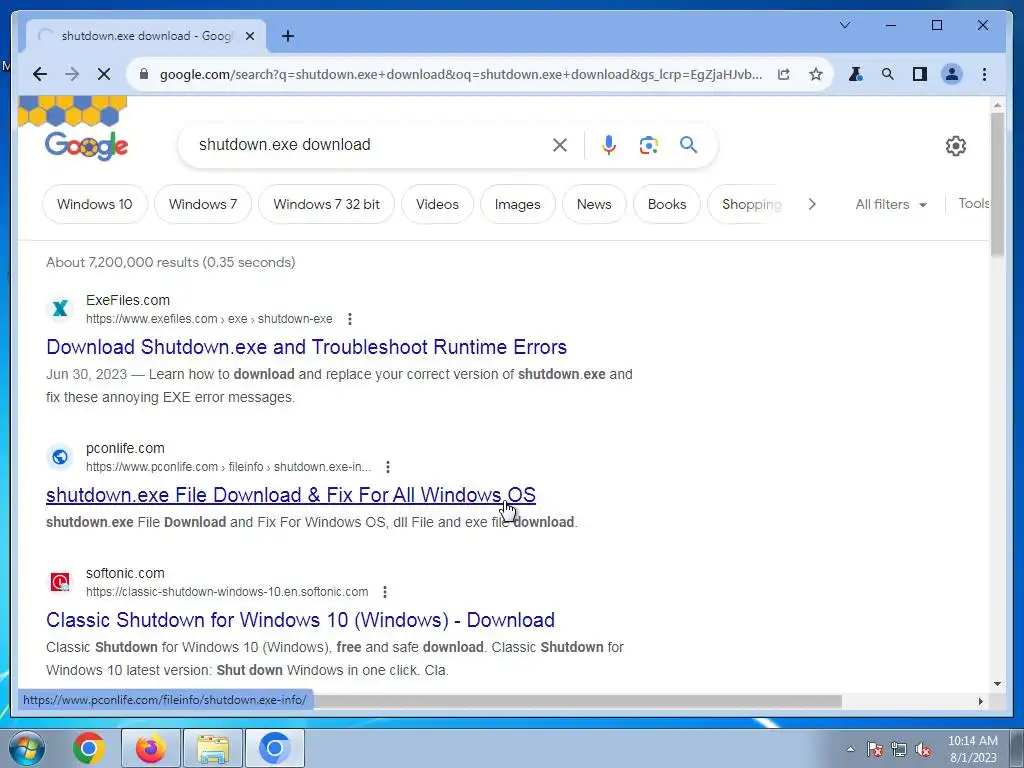
Task: Click scroll down arrow on scrollbar
Action: pyautogui.click(x=997, y=684)
